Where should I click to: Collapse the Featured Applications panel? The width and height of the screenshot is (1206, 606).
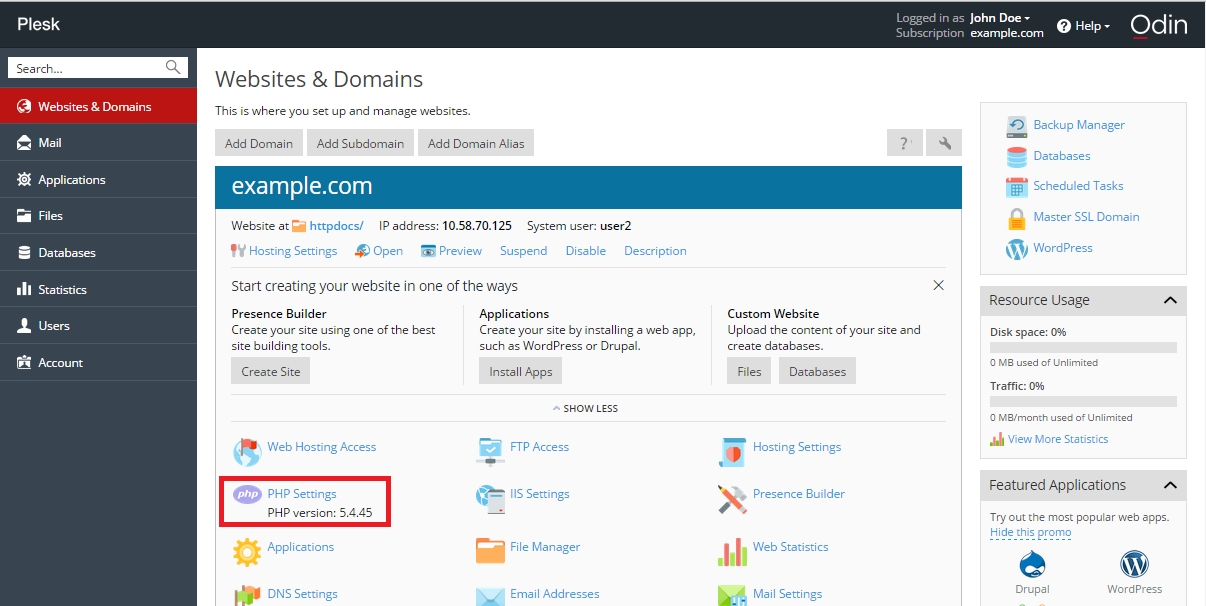click(x=1170, y=485)
